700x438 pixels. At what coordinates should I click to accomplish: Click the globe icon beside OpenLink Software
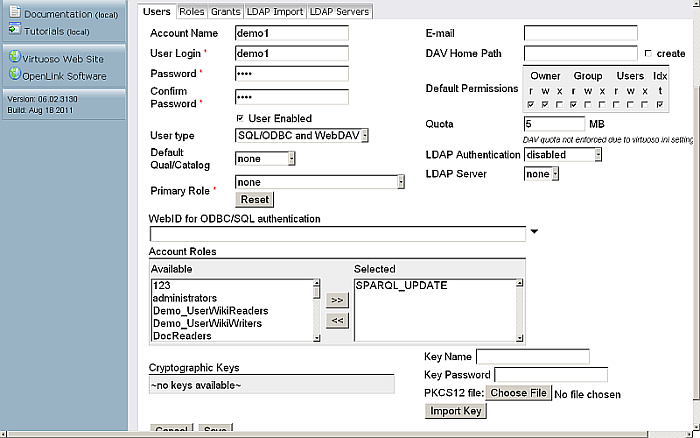tap(15, 74)
